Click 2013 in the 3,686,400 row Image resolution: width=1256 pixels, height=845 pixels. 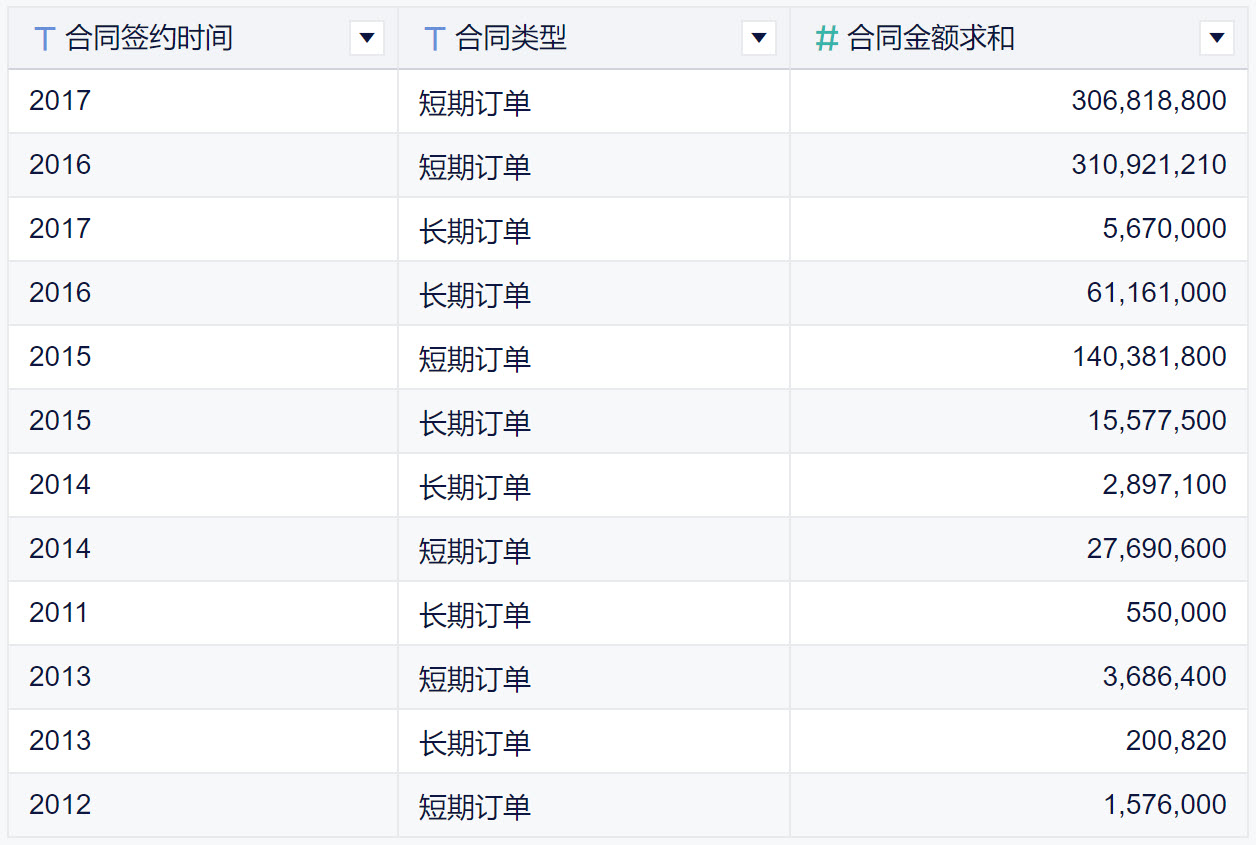coord(60,677)
